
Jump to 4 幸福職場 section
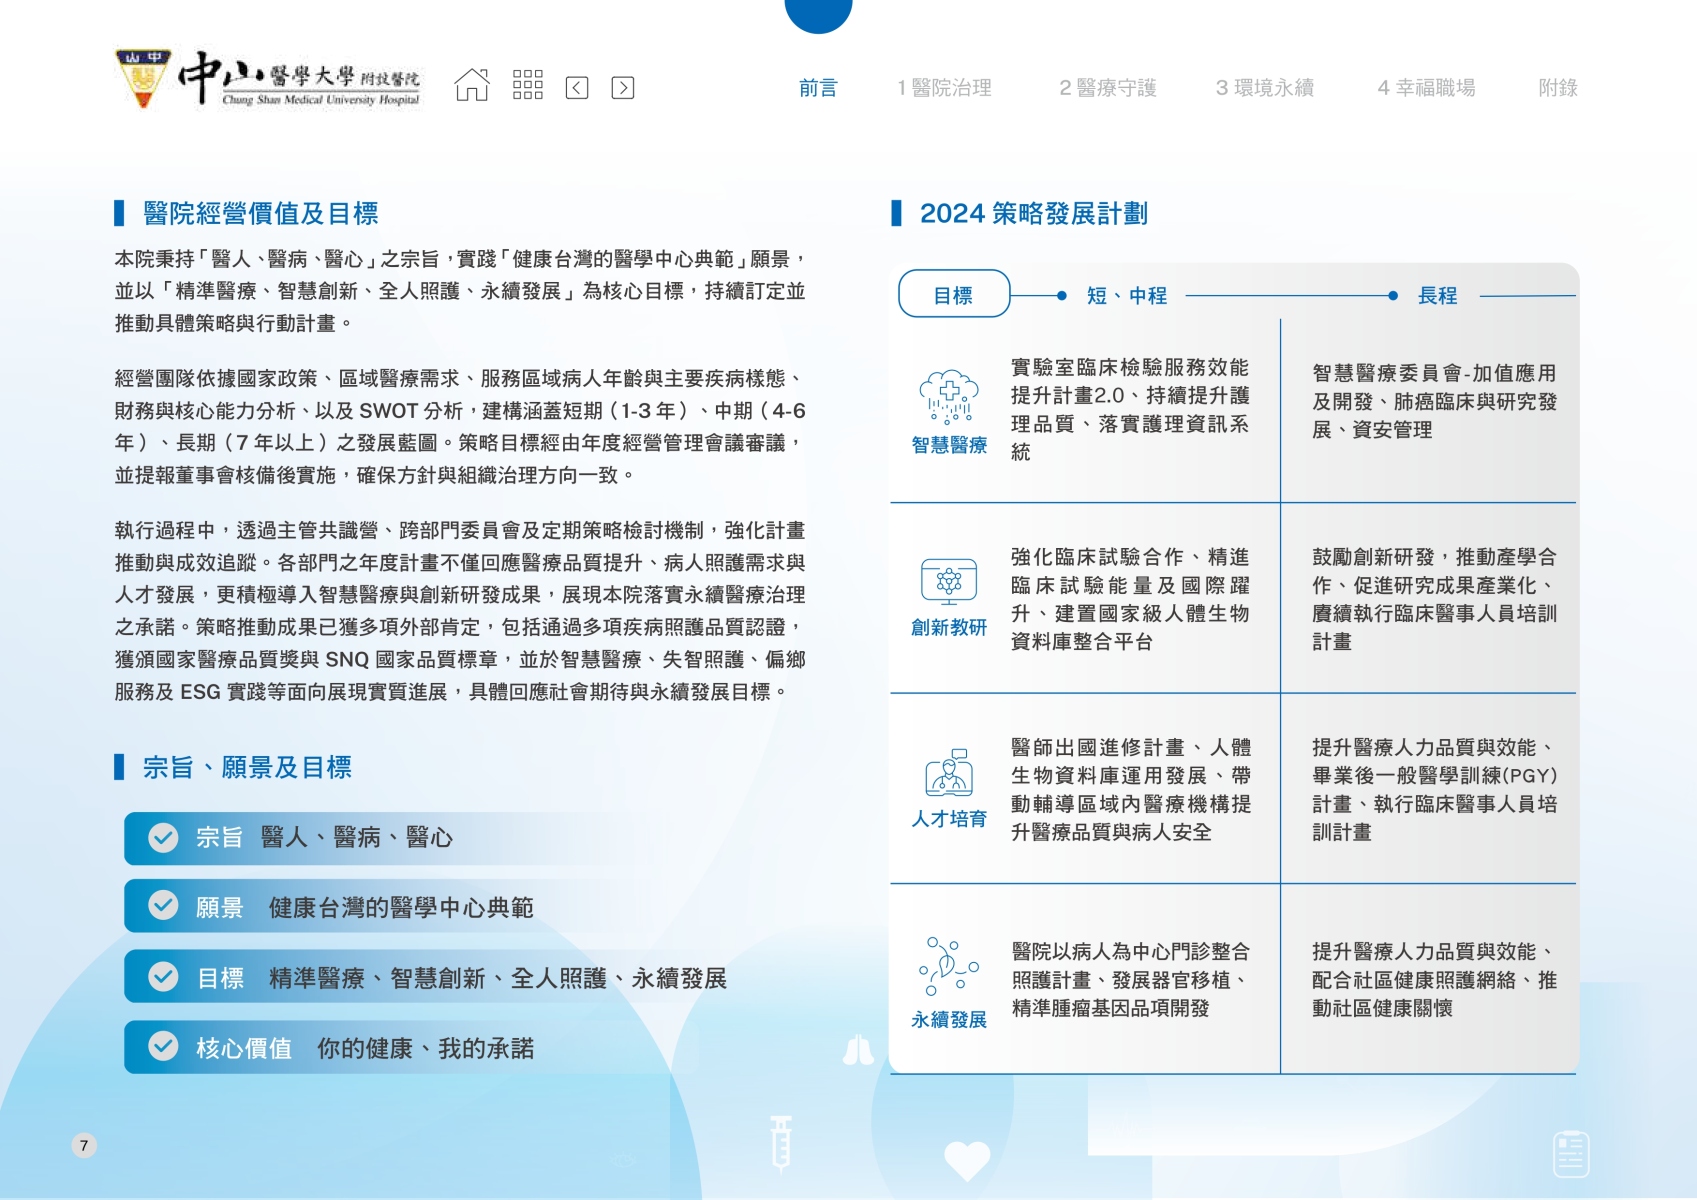pyautogui.click(x=1426, y=88)
